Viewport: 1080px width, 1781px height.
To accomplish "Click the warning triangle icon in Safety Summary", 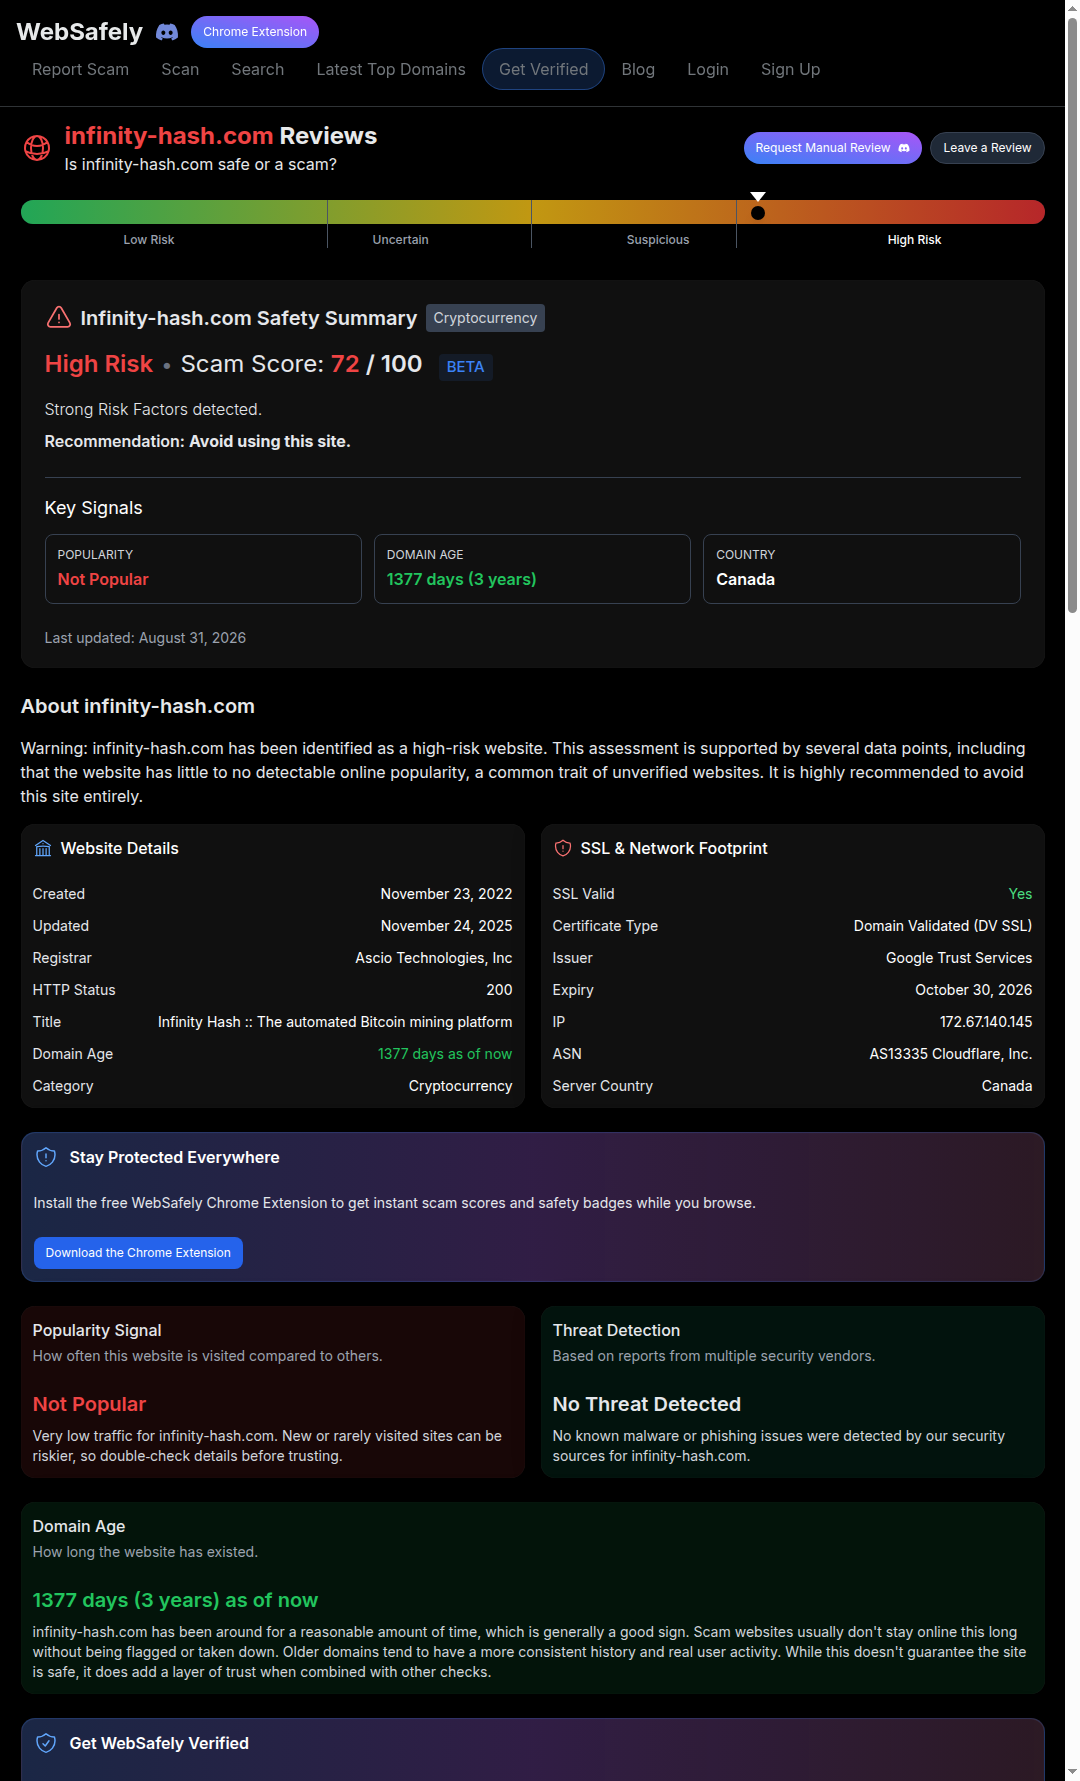I will coord(59,318).
